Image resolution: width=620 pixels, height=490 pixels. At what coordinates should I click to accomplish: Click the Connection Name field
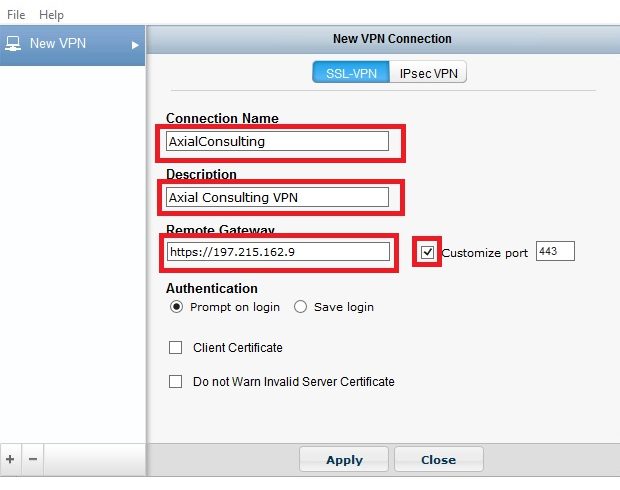coord(277,141)
